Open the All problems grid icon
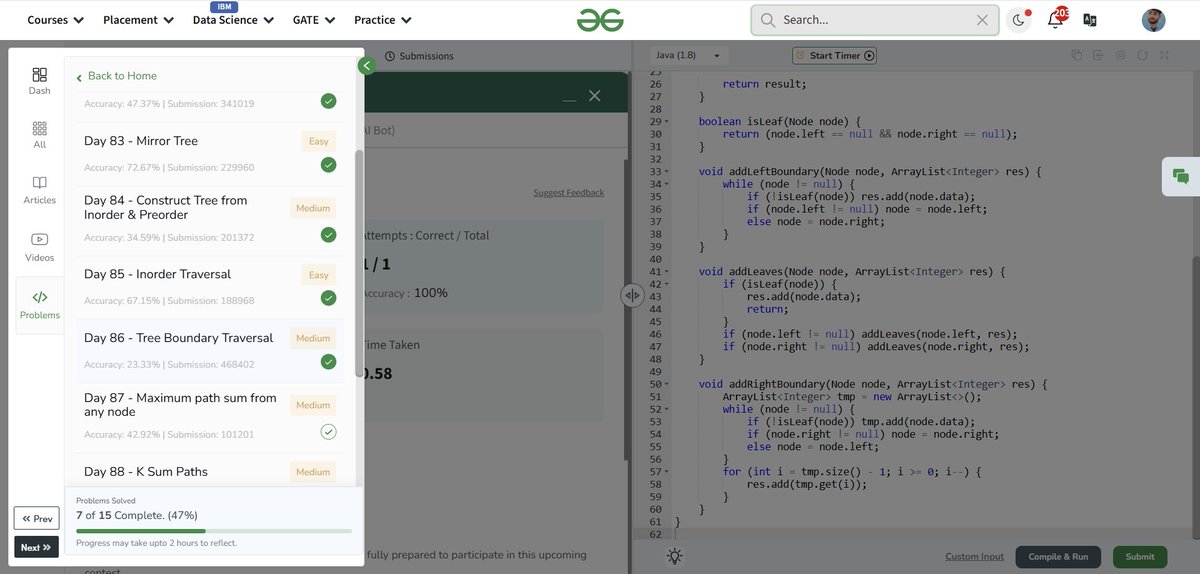This screenshot has width=1200, height=574. click(x=39, y=134)
